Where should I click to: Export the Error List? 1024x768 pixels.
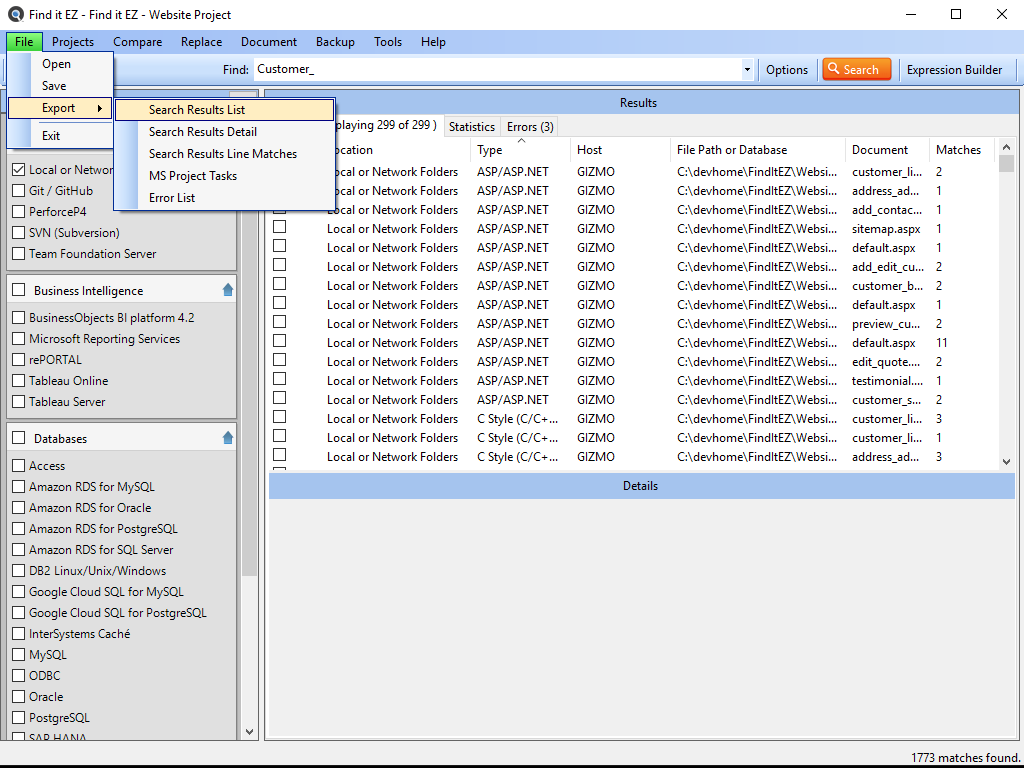(x=225, y=198)
